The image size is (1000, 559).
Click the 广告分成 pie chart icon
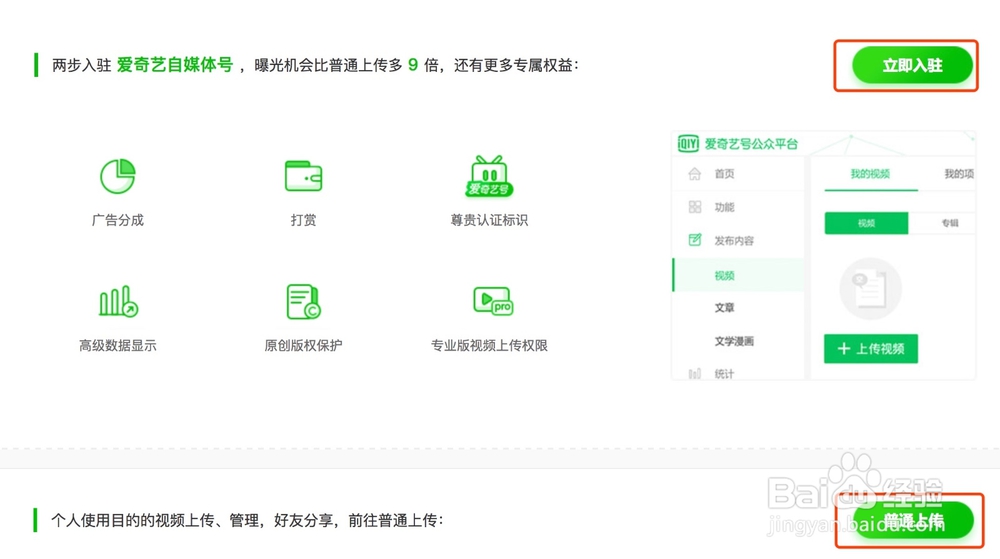click(x=117, y=176)
